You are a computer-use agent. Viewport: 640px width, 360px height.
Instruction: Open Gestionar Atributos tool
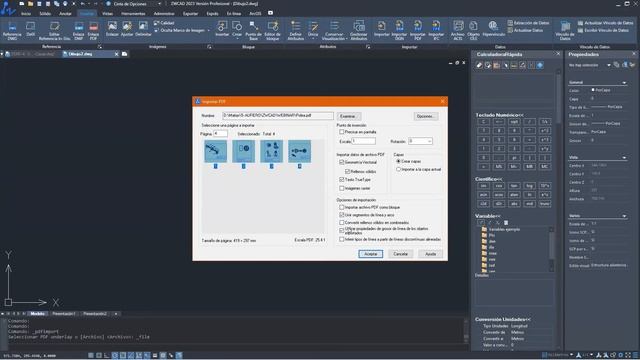[x=359, y=31]
